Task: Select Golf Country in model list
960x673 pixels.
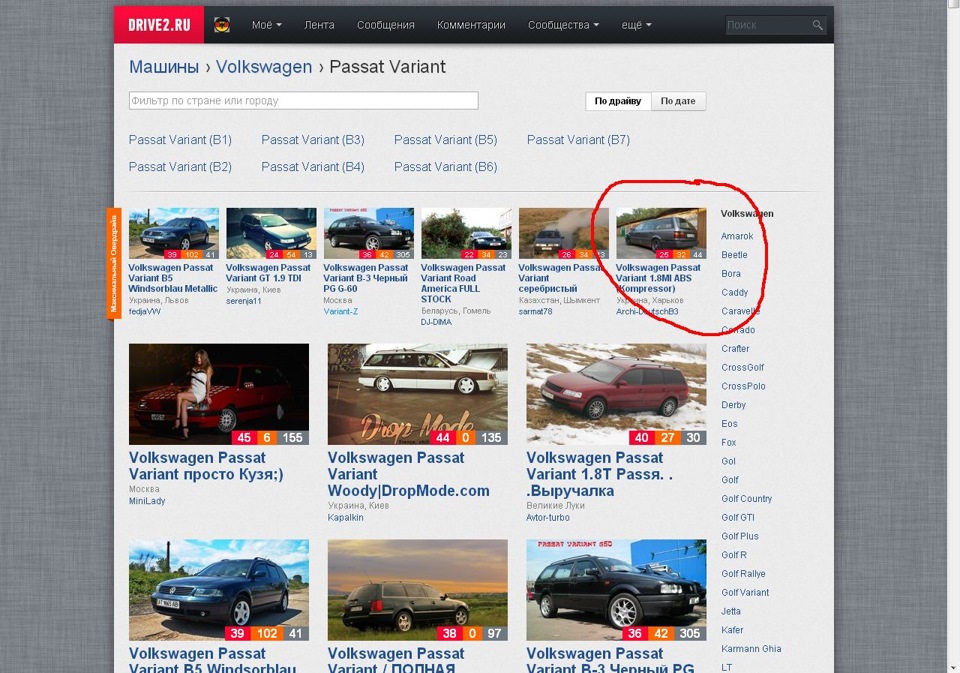Action: (x=746, y=498)
